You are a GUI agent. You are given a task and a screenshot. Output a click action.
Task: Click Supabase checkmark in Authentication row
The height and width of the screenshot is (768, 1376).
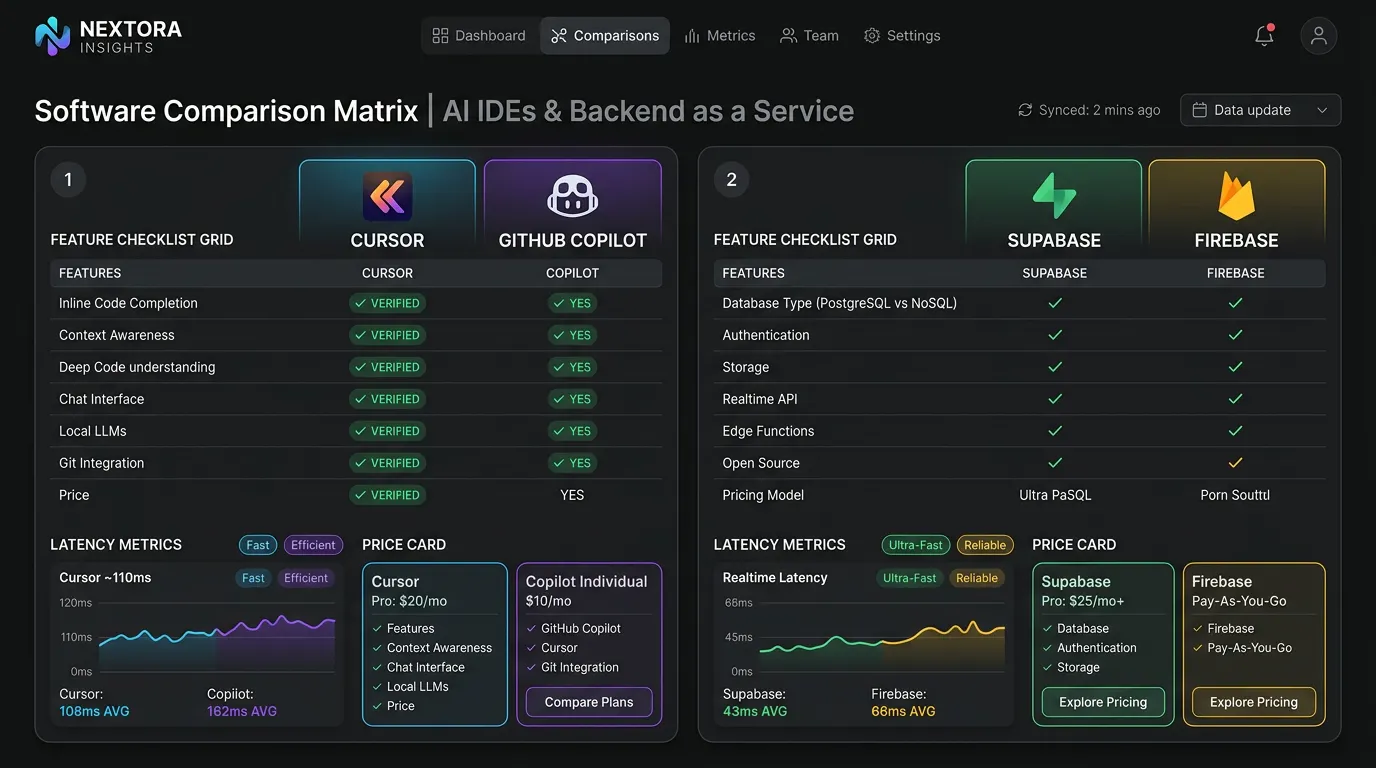tap(1055, 335)
